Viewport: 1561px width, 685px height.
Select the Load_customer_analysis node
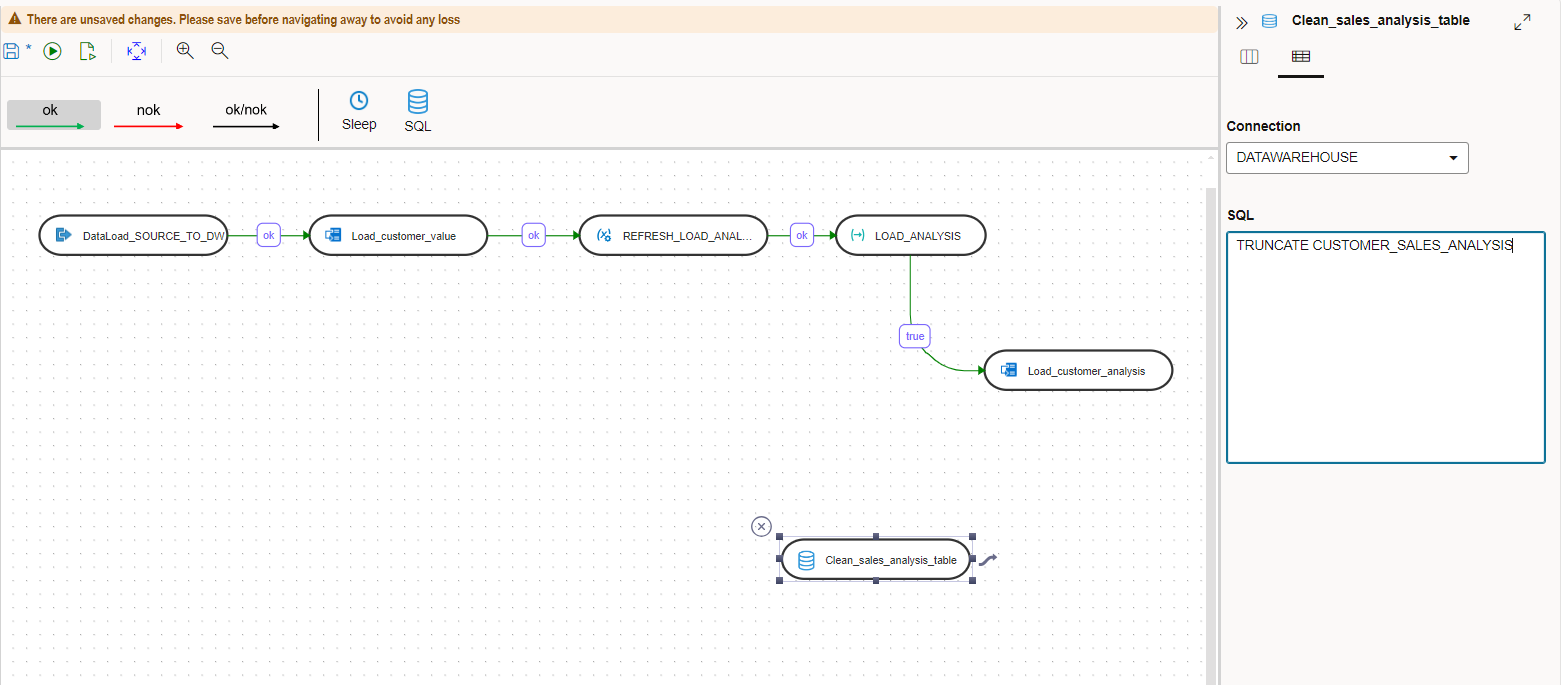(x=1078, y=370)
